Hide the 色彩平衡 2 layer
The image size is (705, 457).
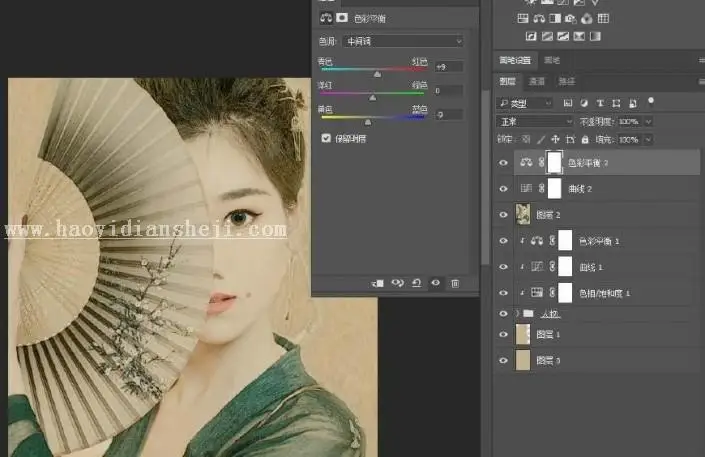(x=503, y=163)
